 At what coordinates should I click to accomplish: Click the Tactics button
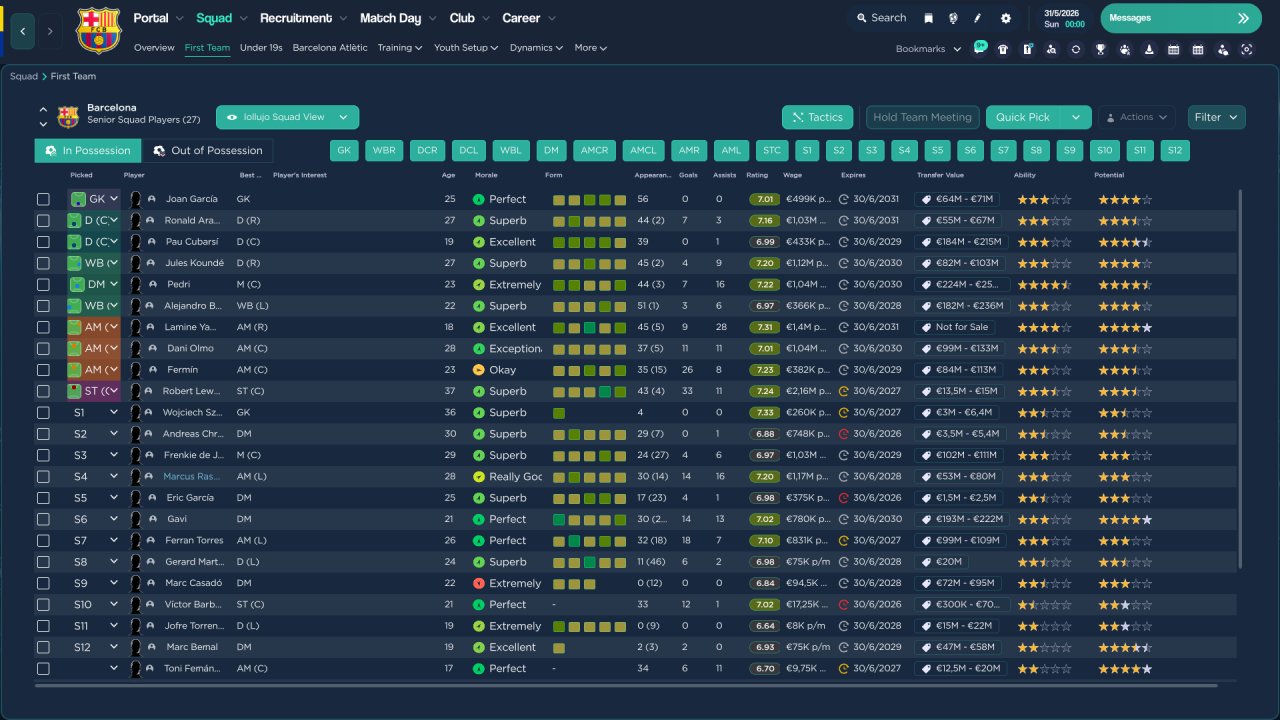click(817, 117)
